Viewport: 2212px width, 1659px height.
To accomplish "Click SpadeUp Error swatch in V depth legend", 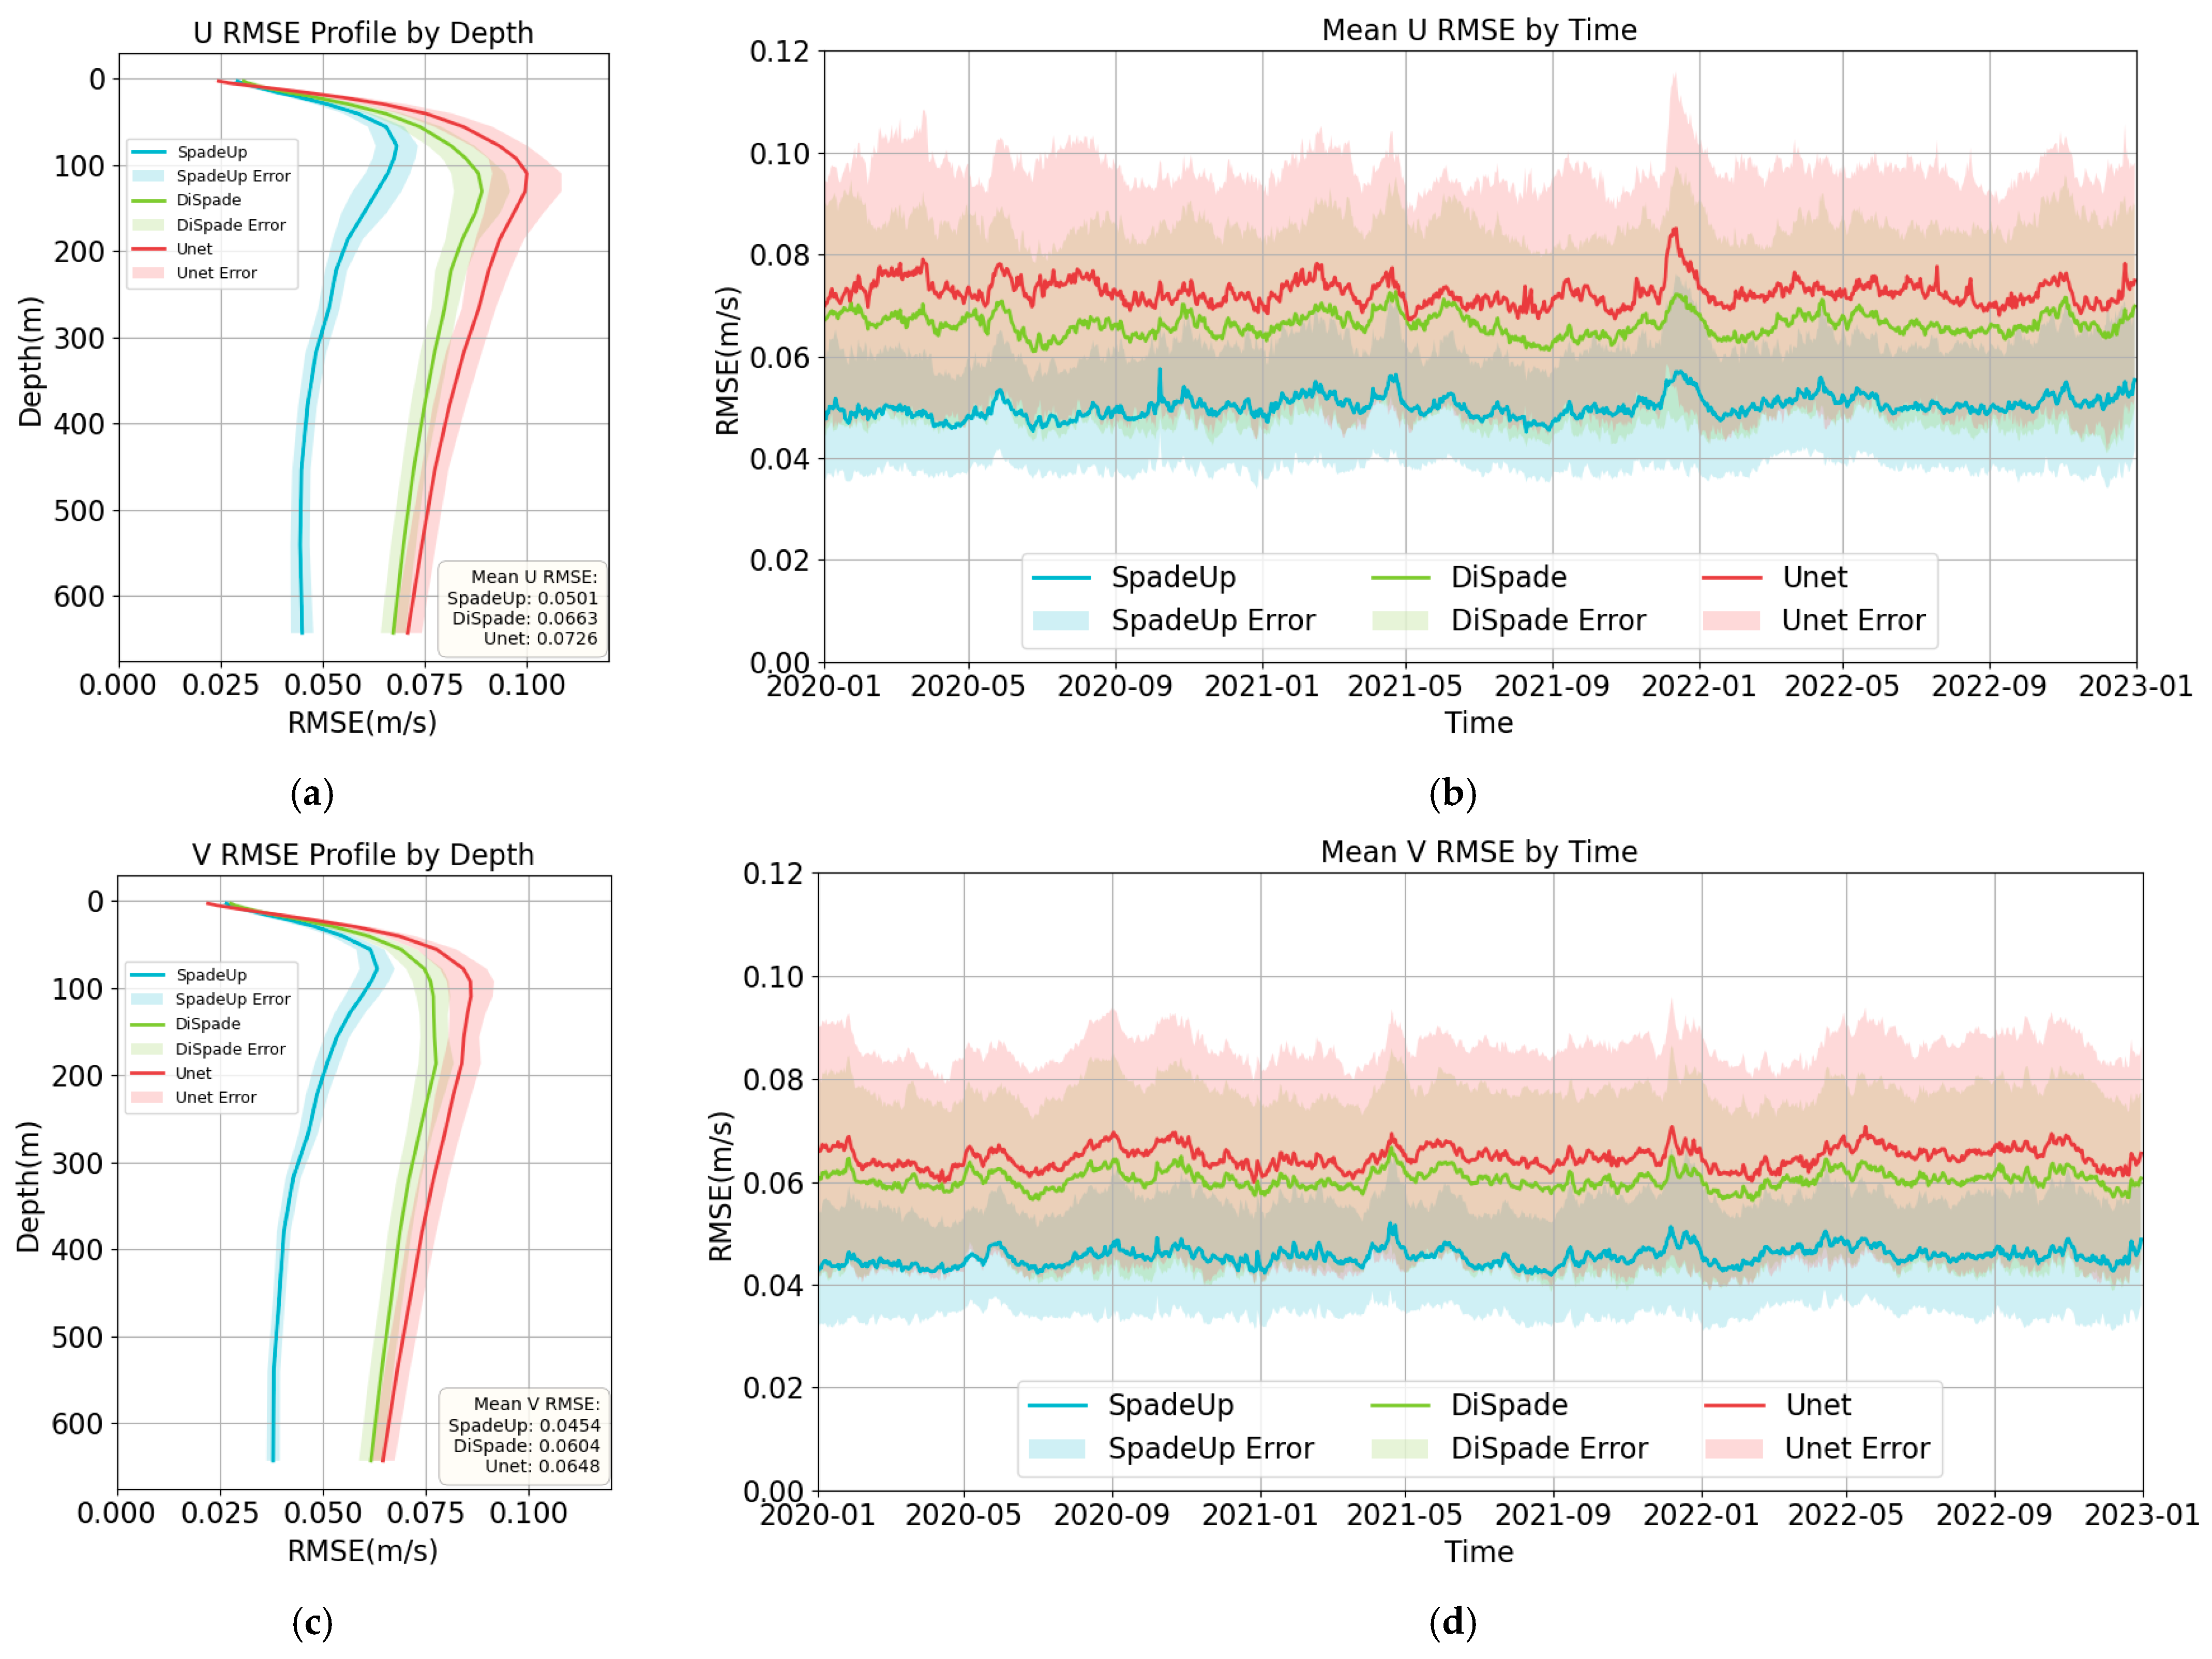I will pyautogui.click(x=146, y=999).
